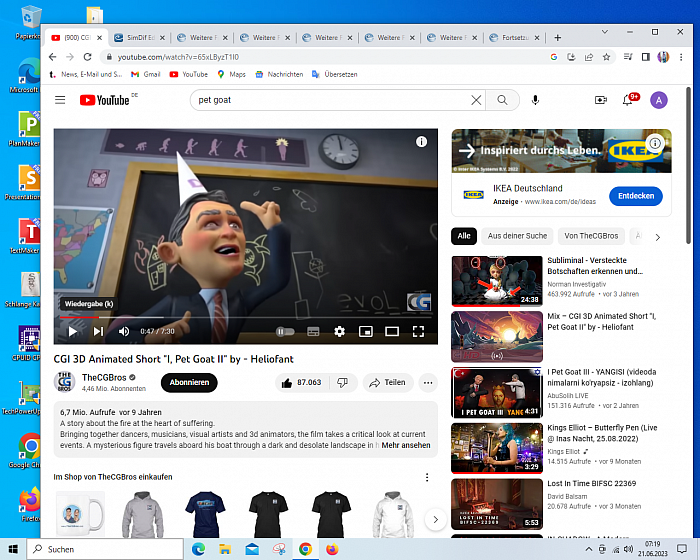
Task: Subscribe with the Abonnieren button
Action: pyautogui.click(x=189, y=383)
